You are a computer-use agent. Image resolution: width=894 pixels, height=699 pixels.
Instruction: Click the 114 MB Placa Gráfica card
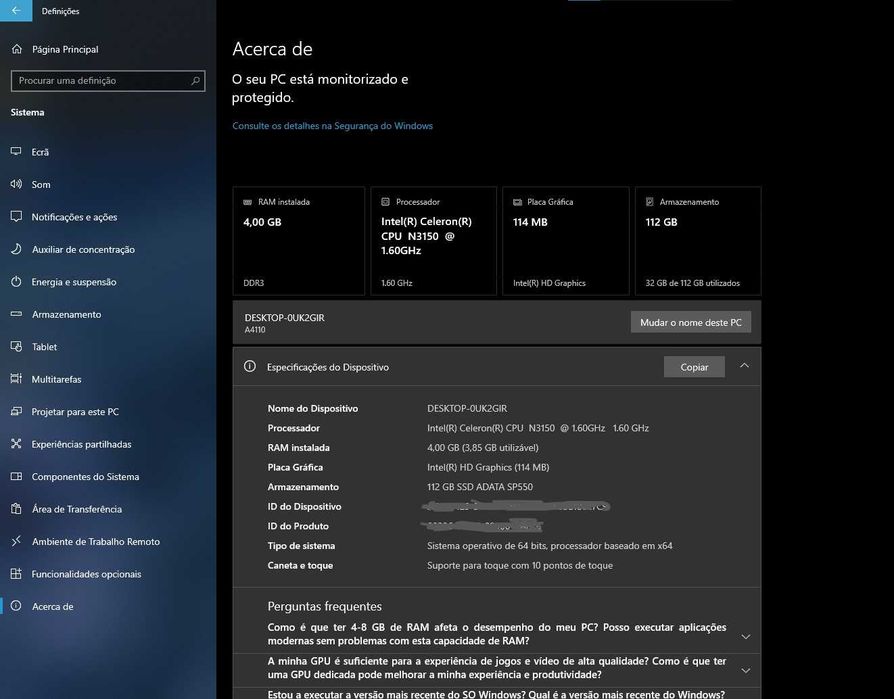[566, 241]
